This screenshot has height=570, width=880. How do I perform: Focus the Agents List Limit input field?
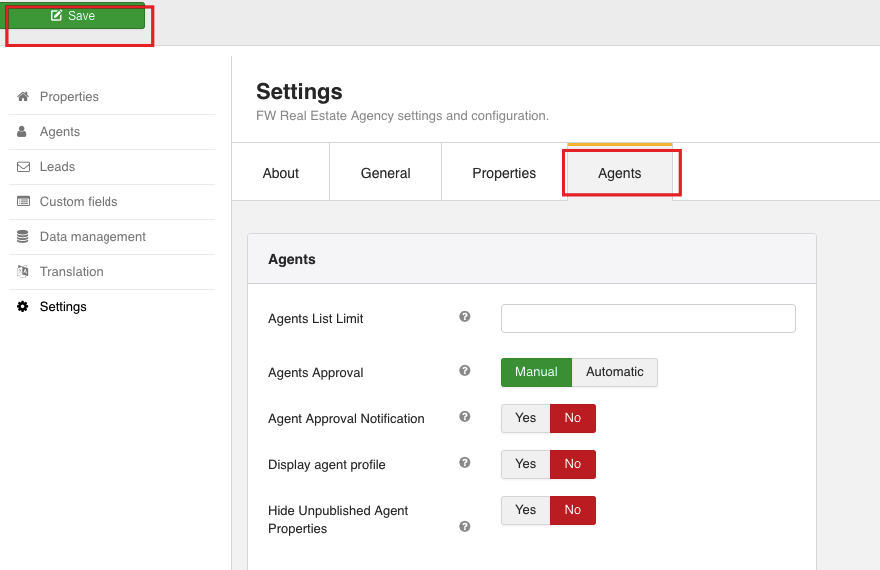(x=648, y=318)
